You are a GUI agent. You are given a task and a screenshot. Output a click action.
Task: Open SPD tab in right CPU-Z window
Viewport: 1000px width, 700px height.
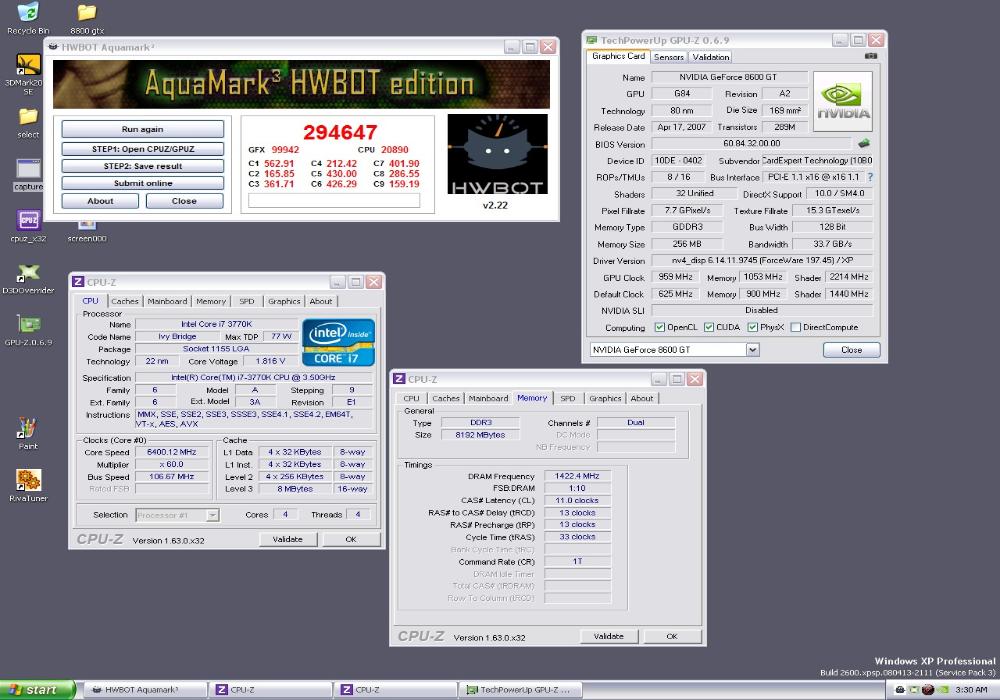tap(568, 398)
